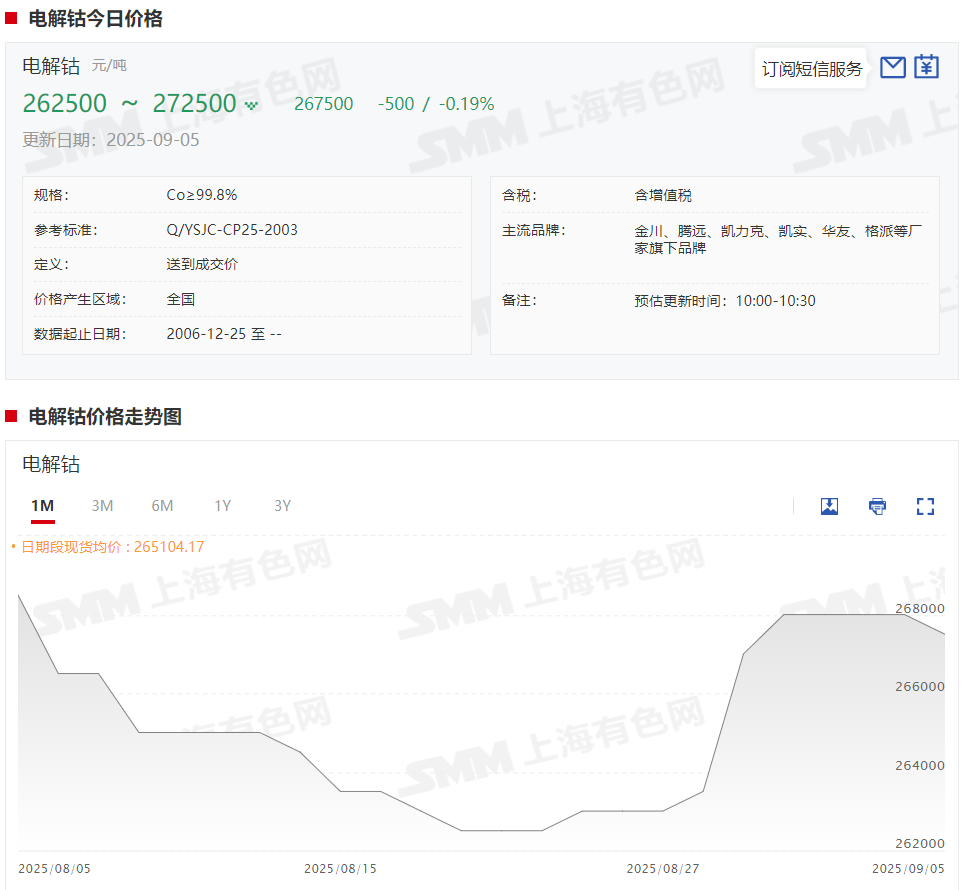Switch the chart to 3M range
This screenshot has width=966, height=890.
[x=102, y=506]
